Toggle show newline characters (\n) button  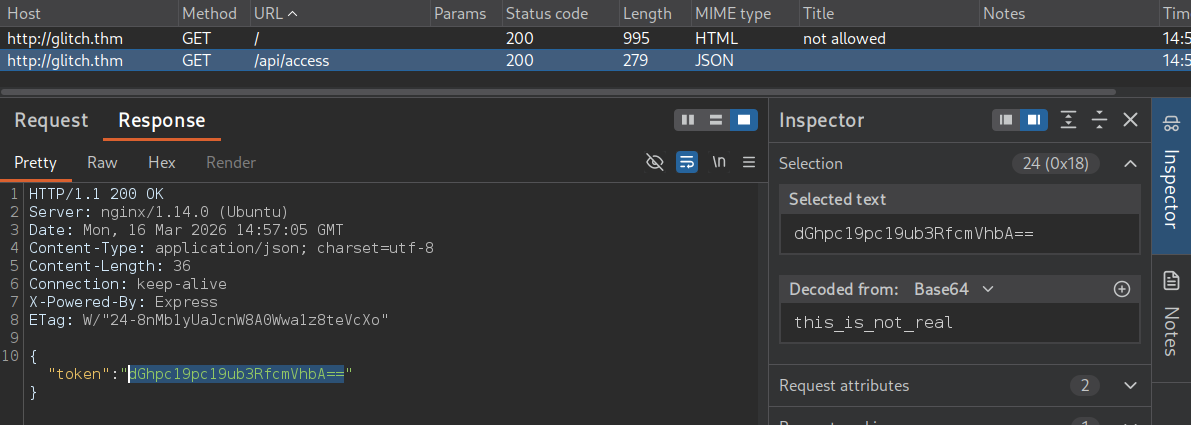tap(719, 162)
